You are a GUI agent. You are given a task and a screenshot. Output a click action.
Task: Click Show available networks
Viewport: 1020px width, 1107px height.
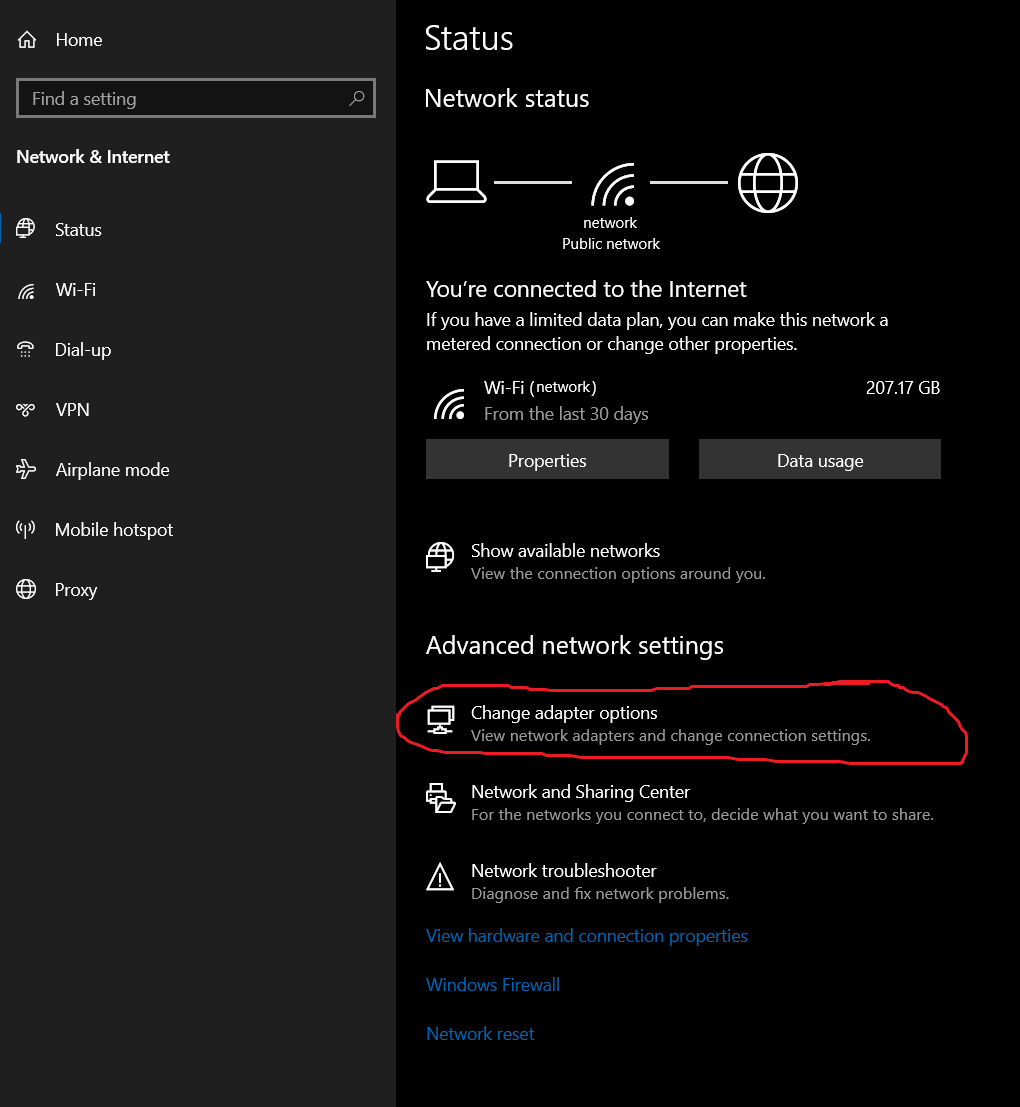pos(596,561)
